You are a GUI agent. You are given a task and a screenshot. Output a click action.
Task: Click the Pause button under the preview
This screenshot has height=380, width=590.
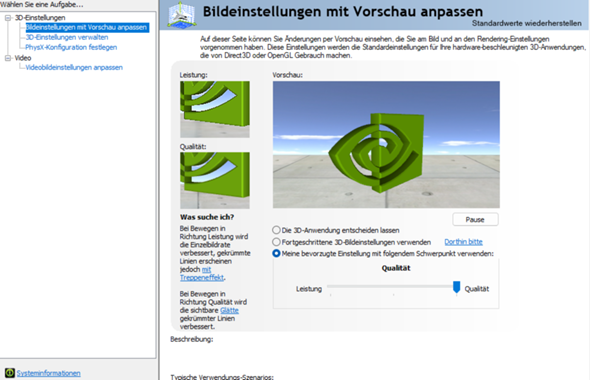(475, 219)
